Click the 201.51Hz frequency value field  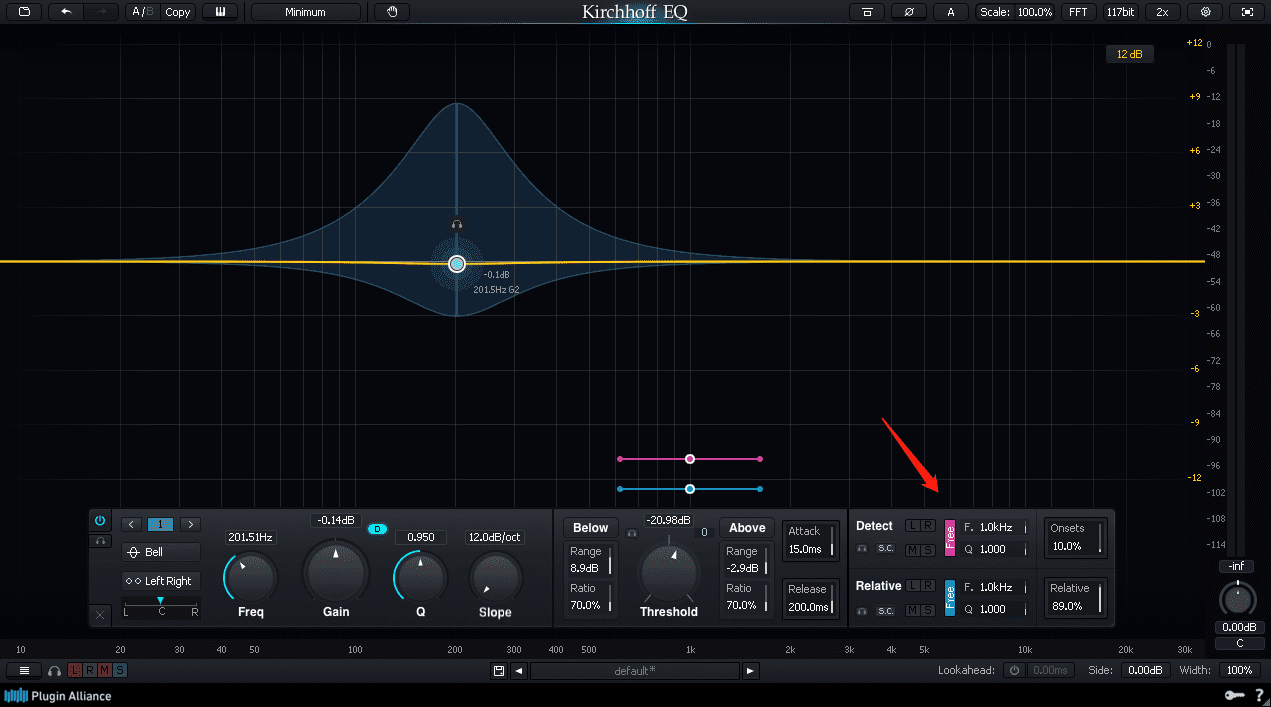pyautogui.click(x=250, y=538)
